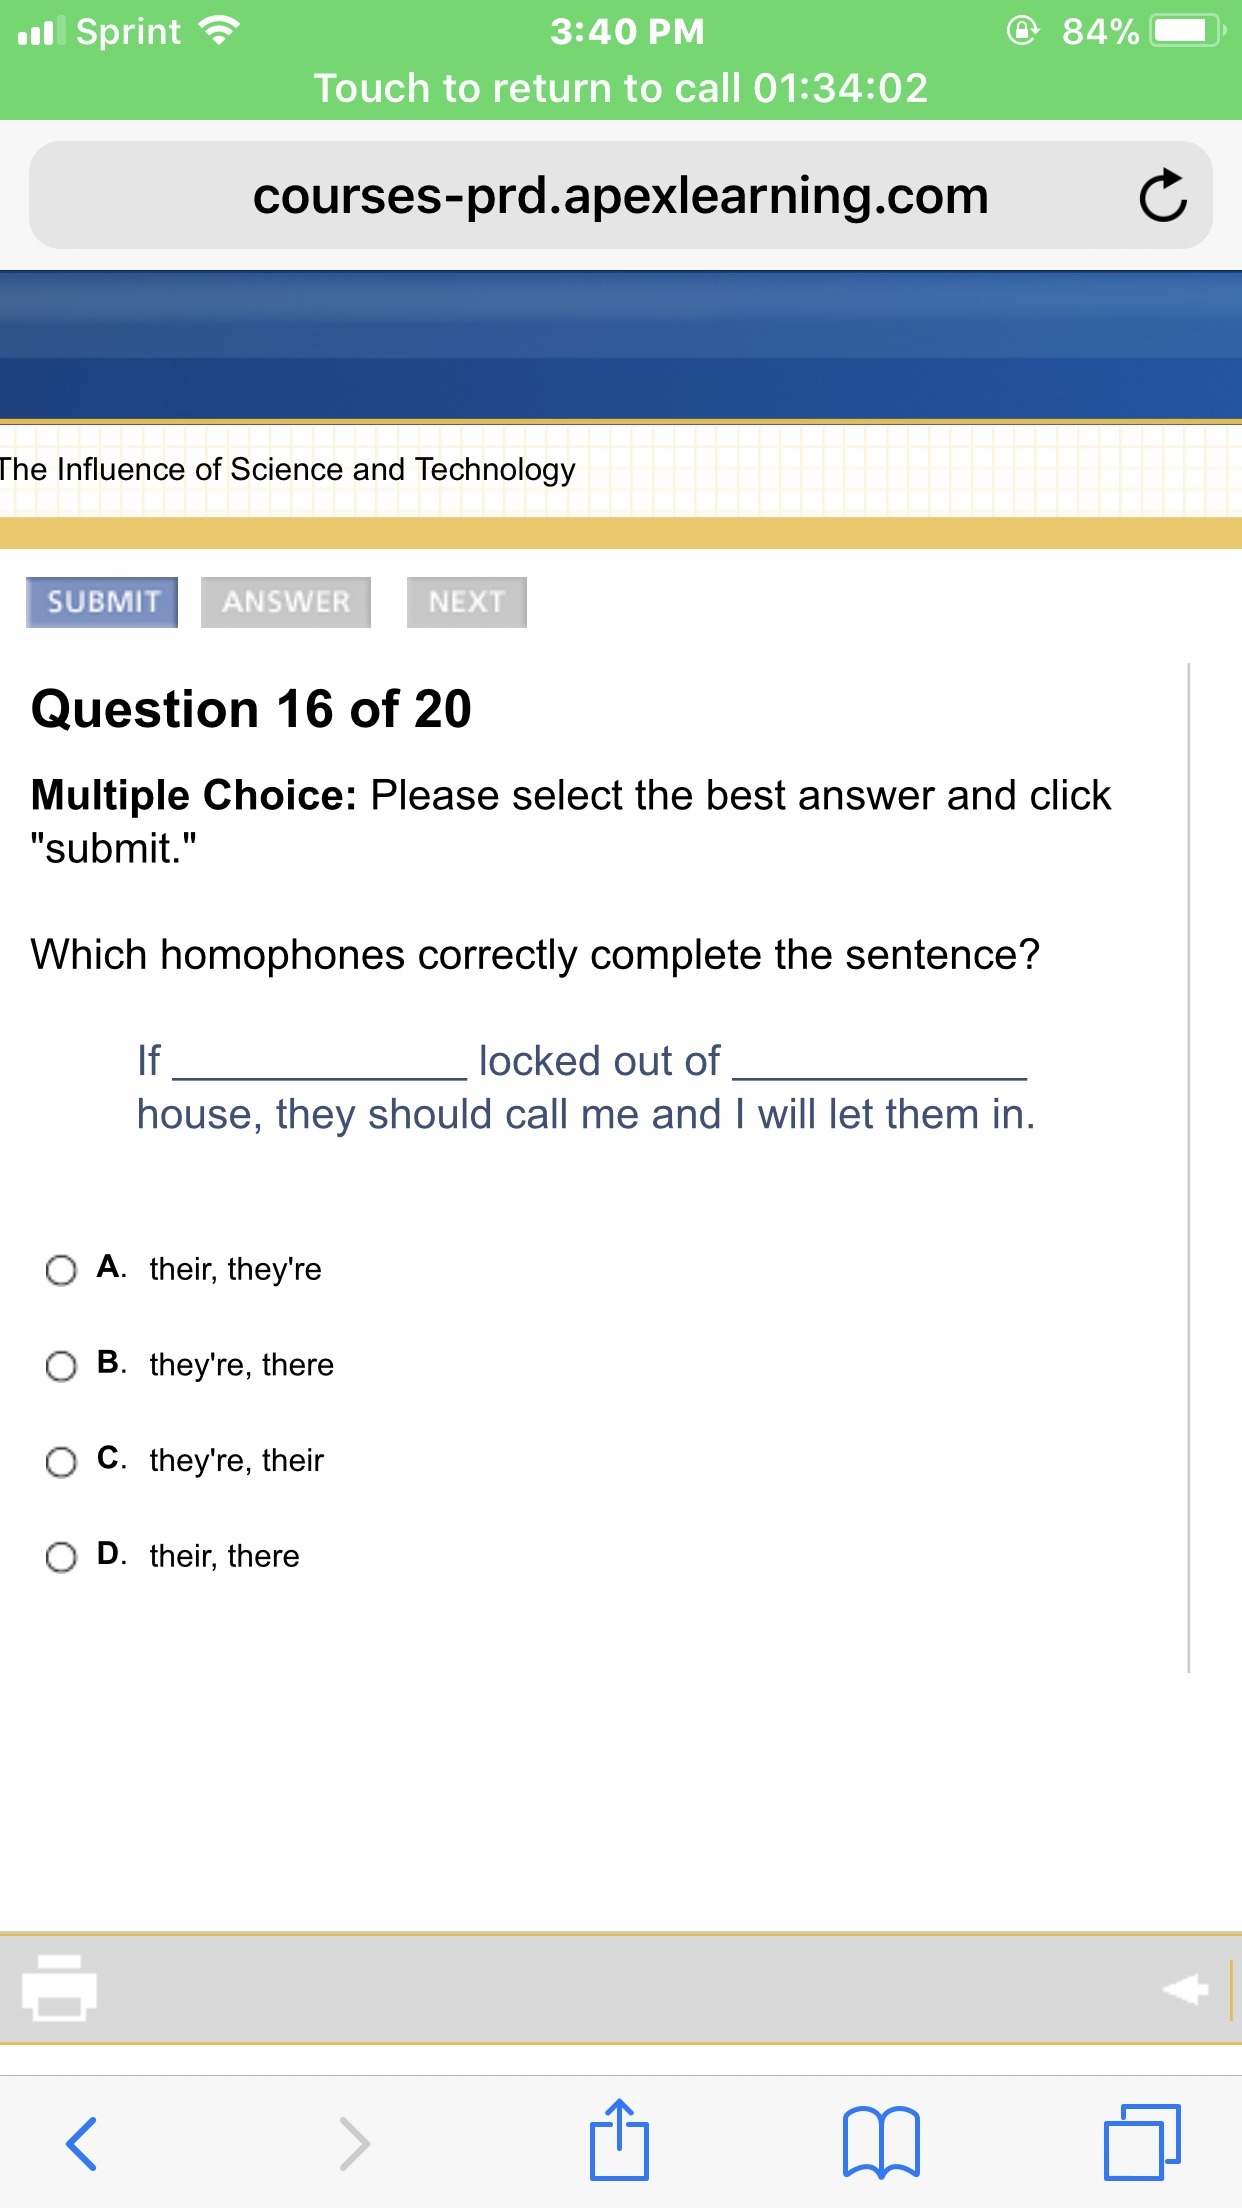Open the tabs overview icon
Screen dimensions: 1242x2208
[1142, 2142]
